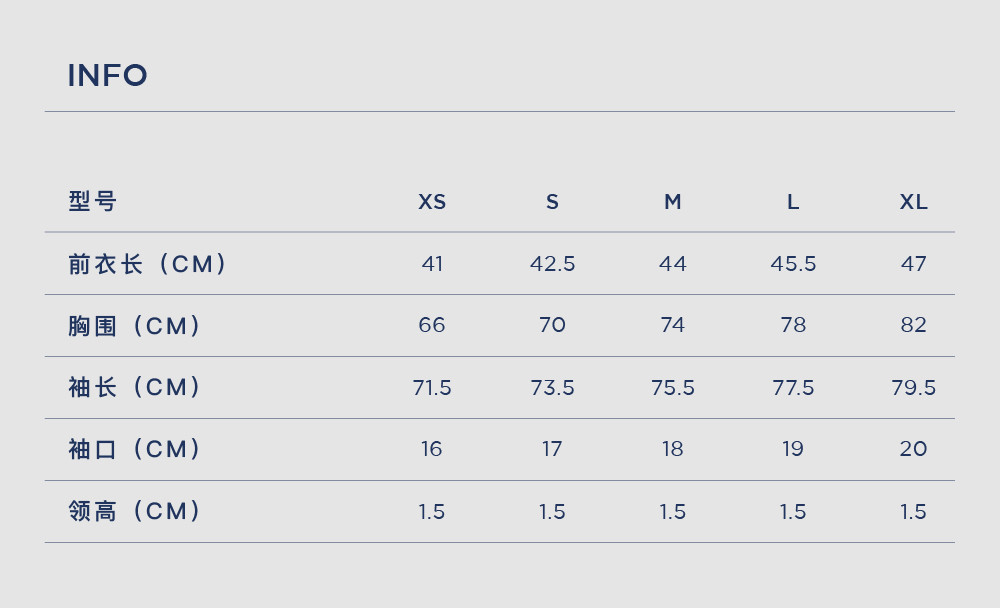This screenshot has height=608, width=1000.
Task: Select the L size column header
Action: pos(793,202)
